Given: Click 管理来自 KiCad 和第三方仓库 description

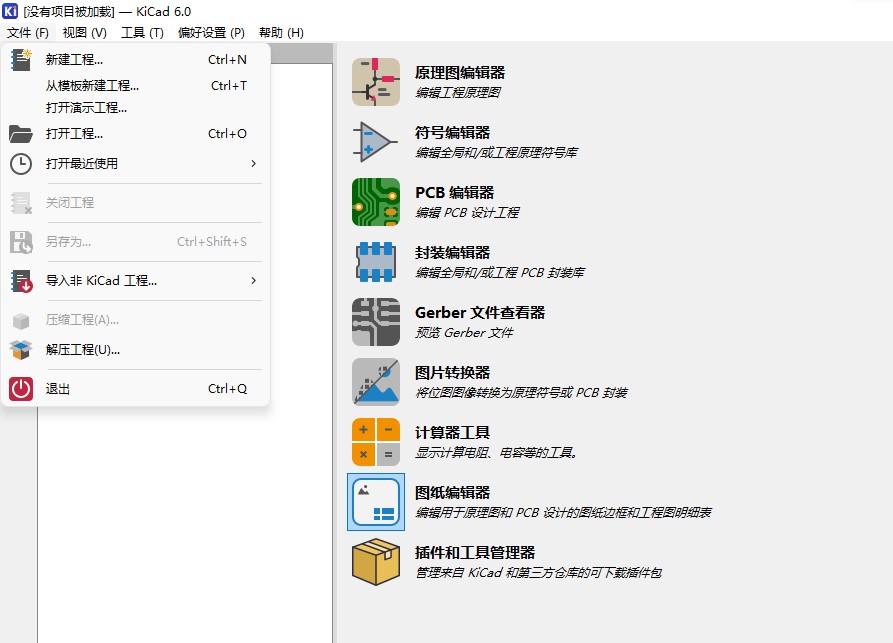Looking at the screenshot, I should pyautogui.click(x=538, y=573).
